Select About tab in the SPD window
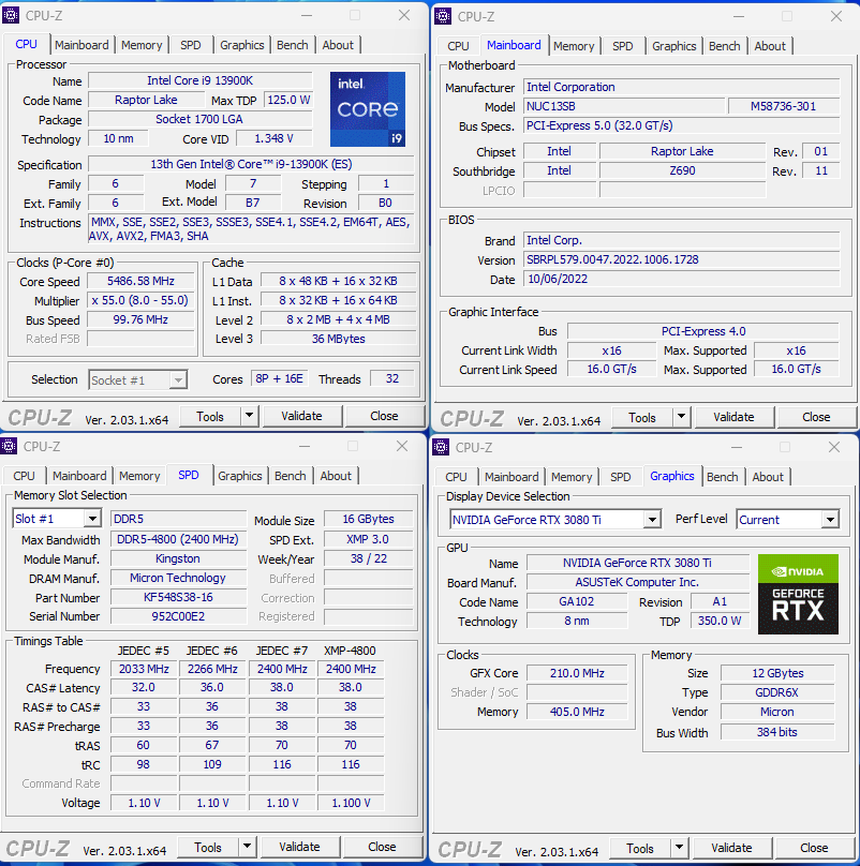The height and width of the screenshot is (866, 860). 336,476
